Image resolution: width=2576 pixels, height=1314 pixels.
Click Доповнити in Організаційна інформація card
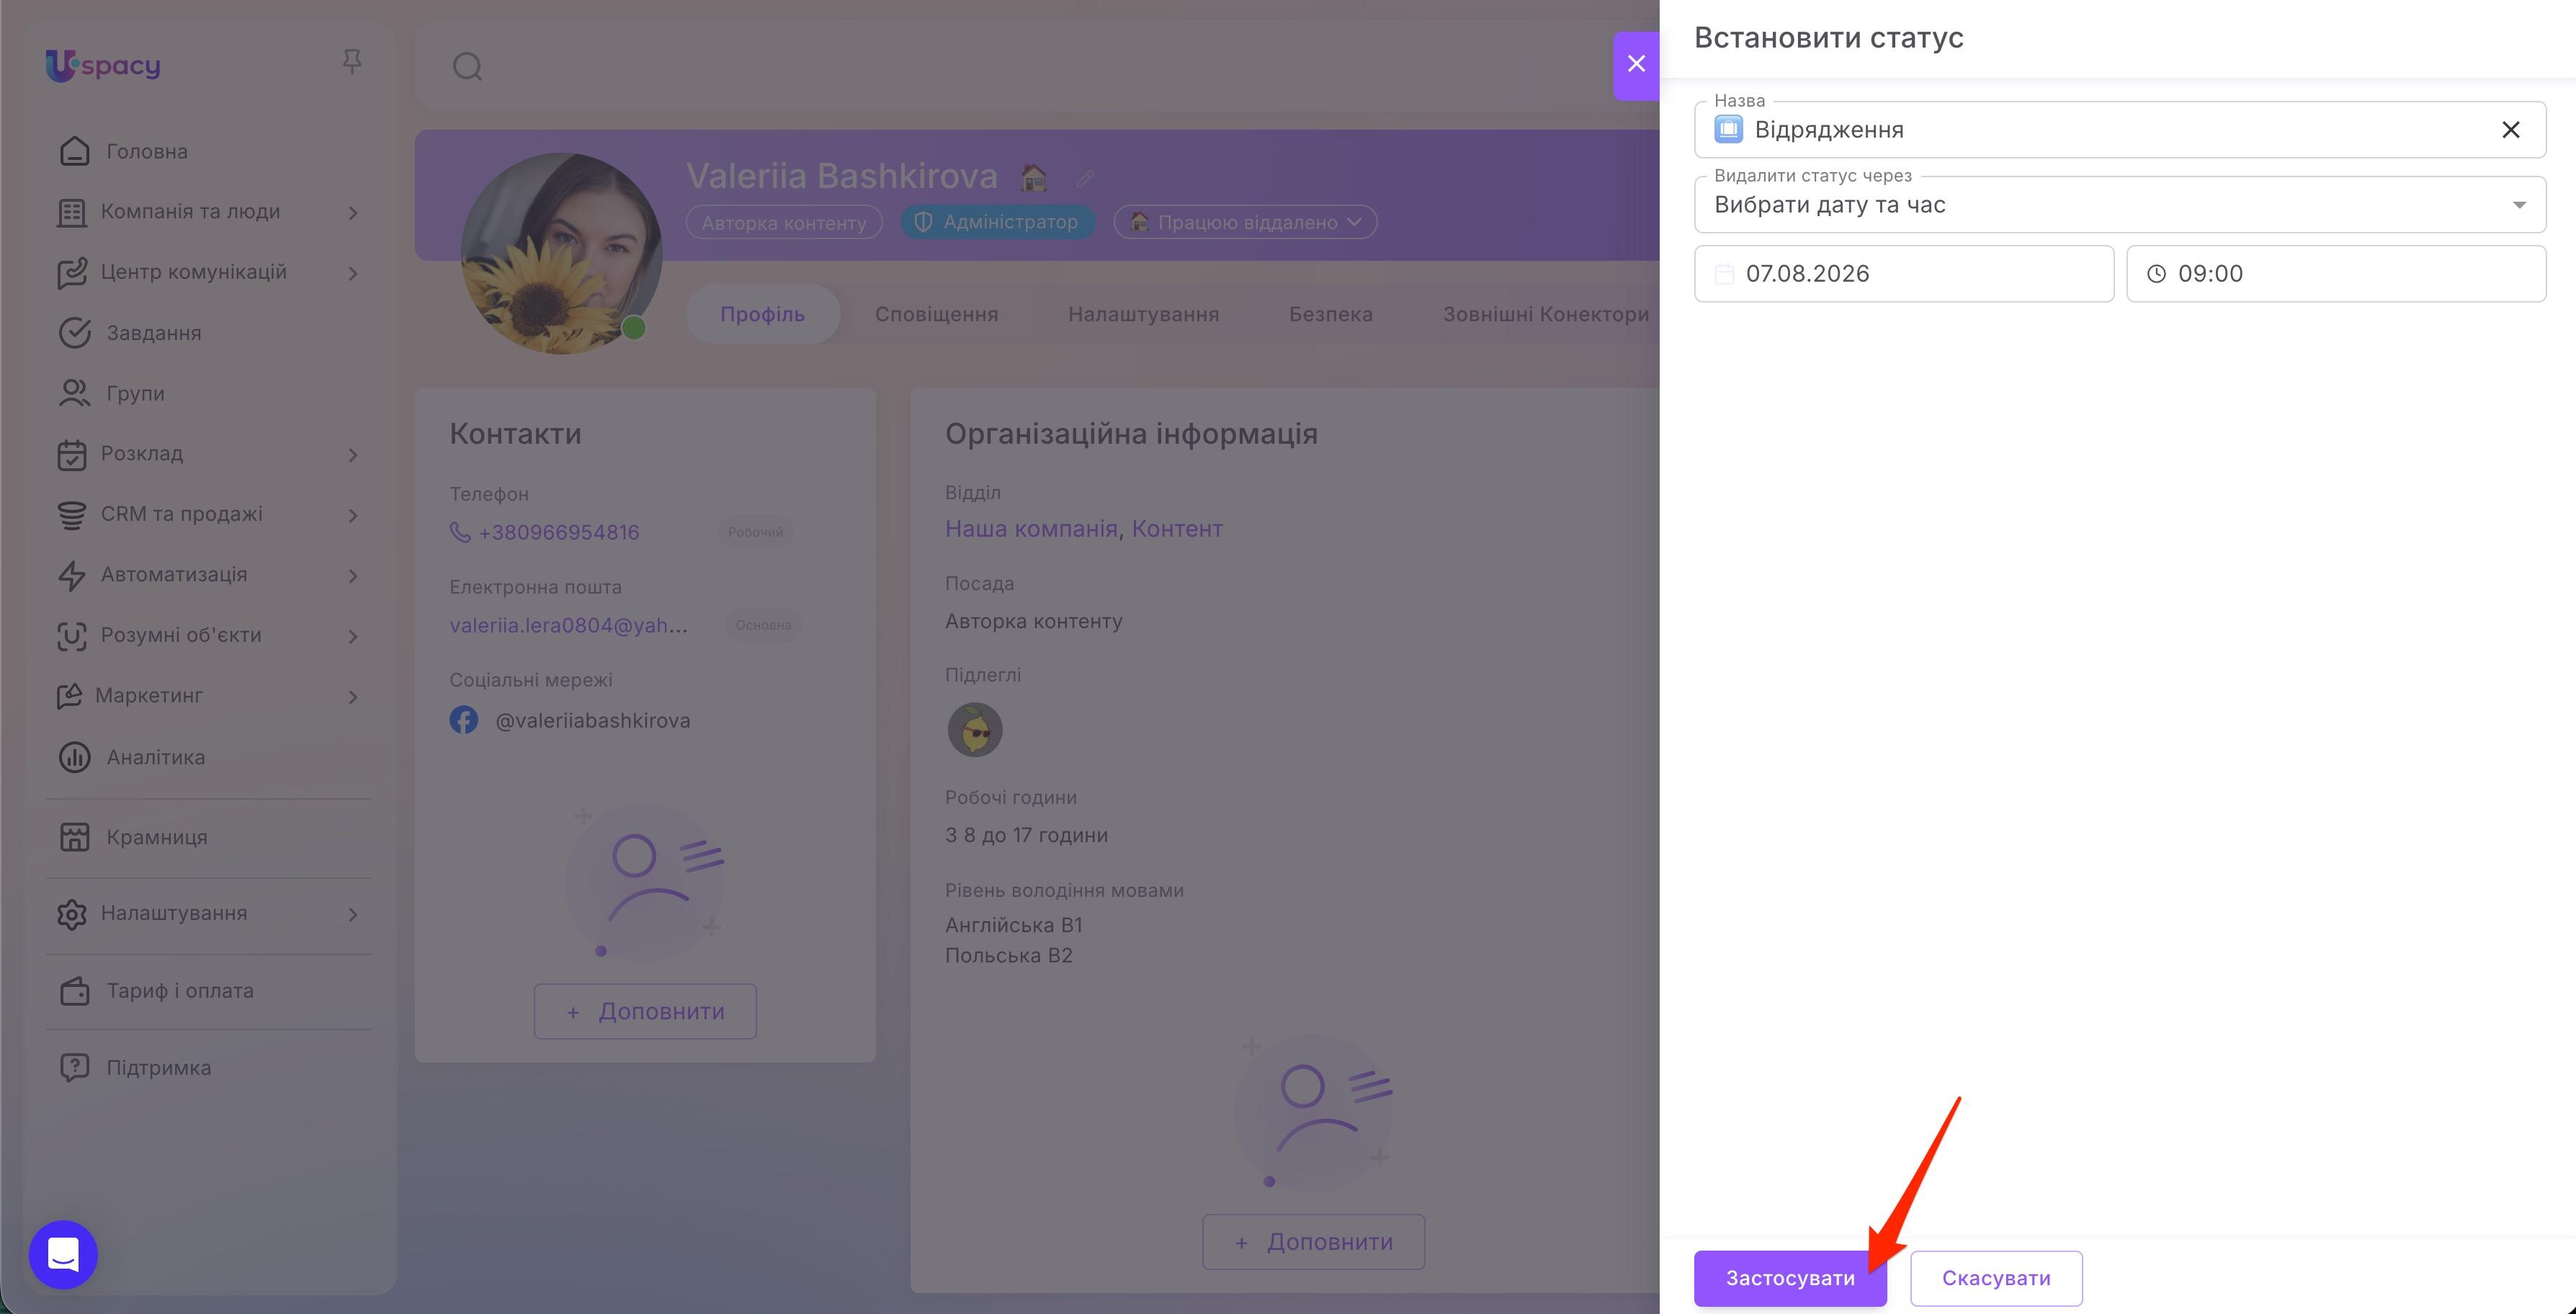1313,1242
